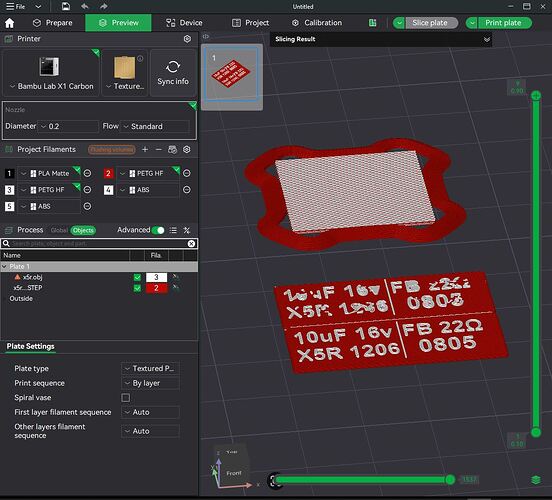Image resolution: width=552 pixels, height=500 pixels.
Task: Click edit settings icon for x5r.obj
Action: coord(175,277)
